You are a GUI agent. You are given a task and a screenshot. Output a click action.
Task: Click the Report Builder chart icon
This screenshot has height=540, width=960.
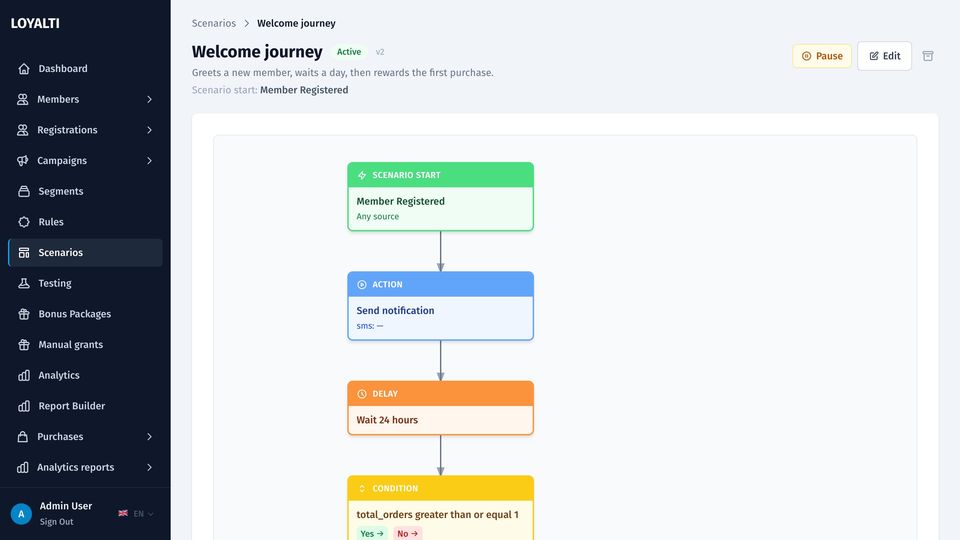coord(24,405)
